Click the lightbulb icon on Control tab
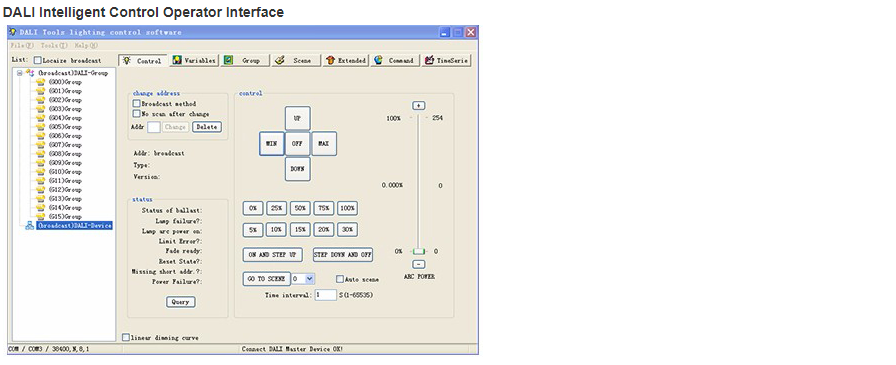 click(127, 60)
